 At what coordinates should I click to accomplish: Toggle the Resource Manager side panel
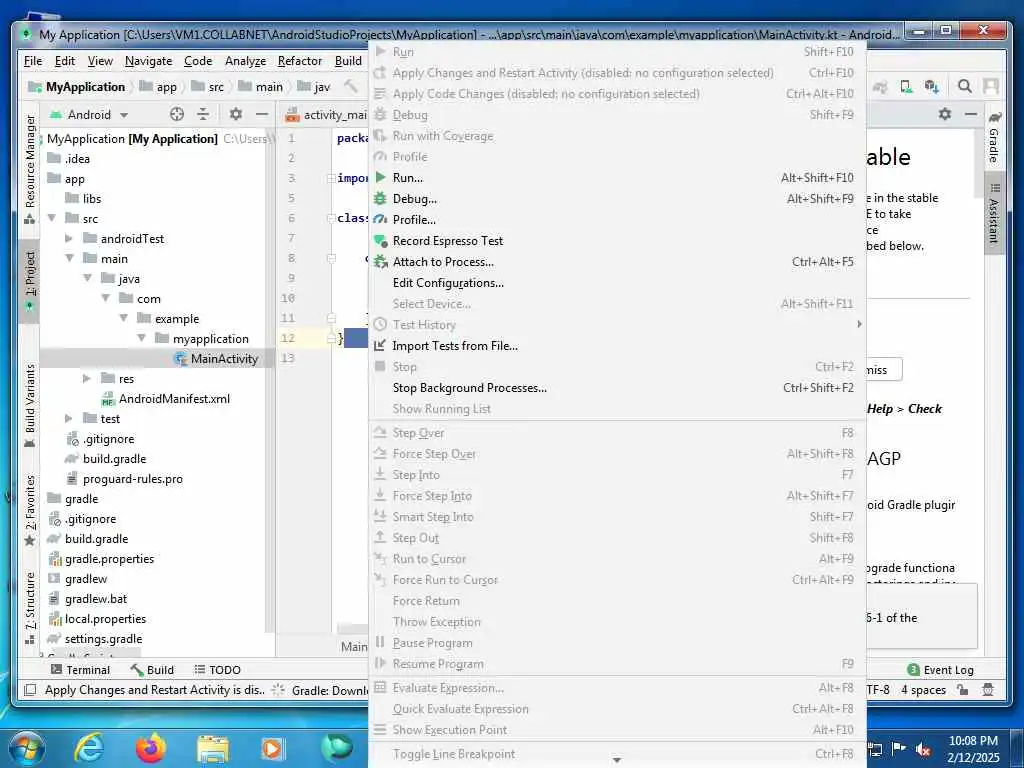(x=30, y=169)
